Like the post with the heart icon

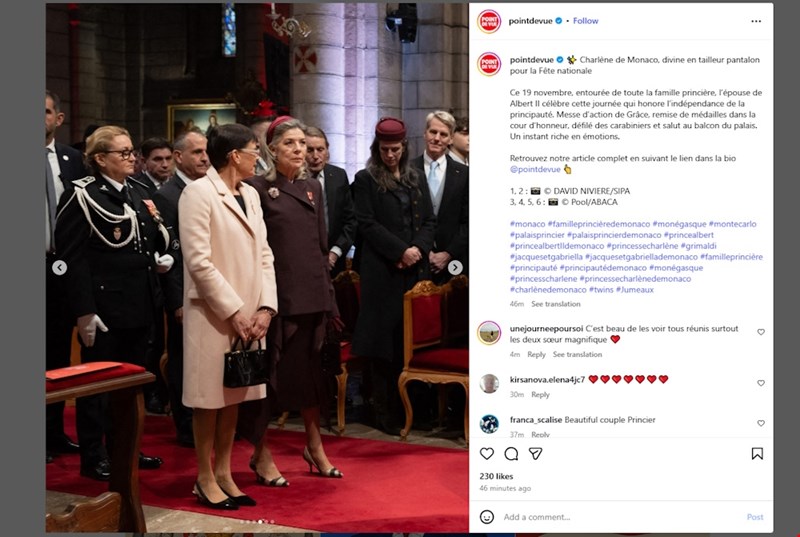point(487,453)
